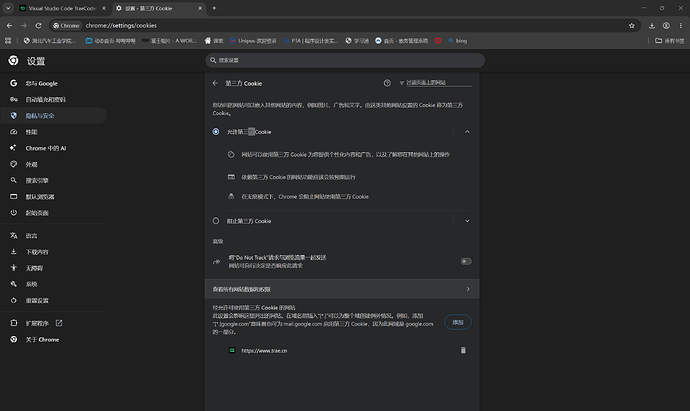This screenshot has width=690, height=411.
Task: Open the 起始页面 settings section
Action: [54, 213]
